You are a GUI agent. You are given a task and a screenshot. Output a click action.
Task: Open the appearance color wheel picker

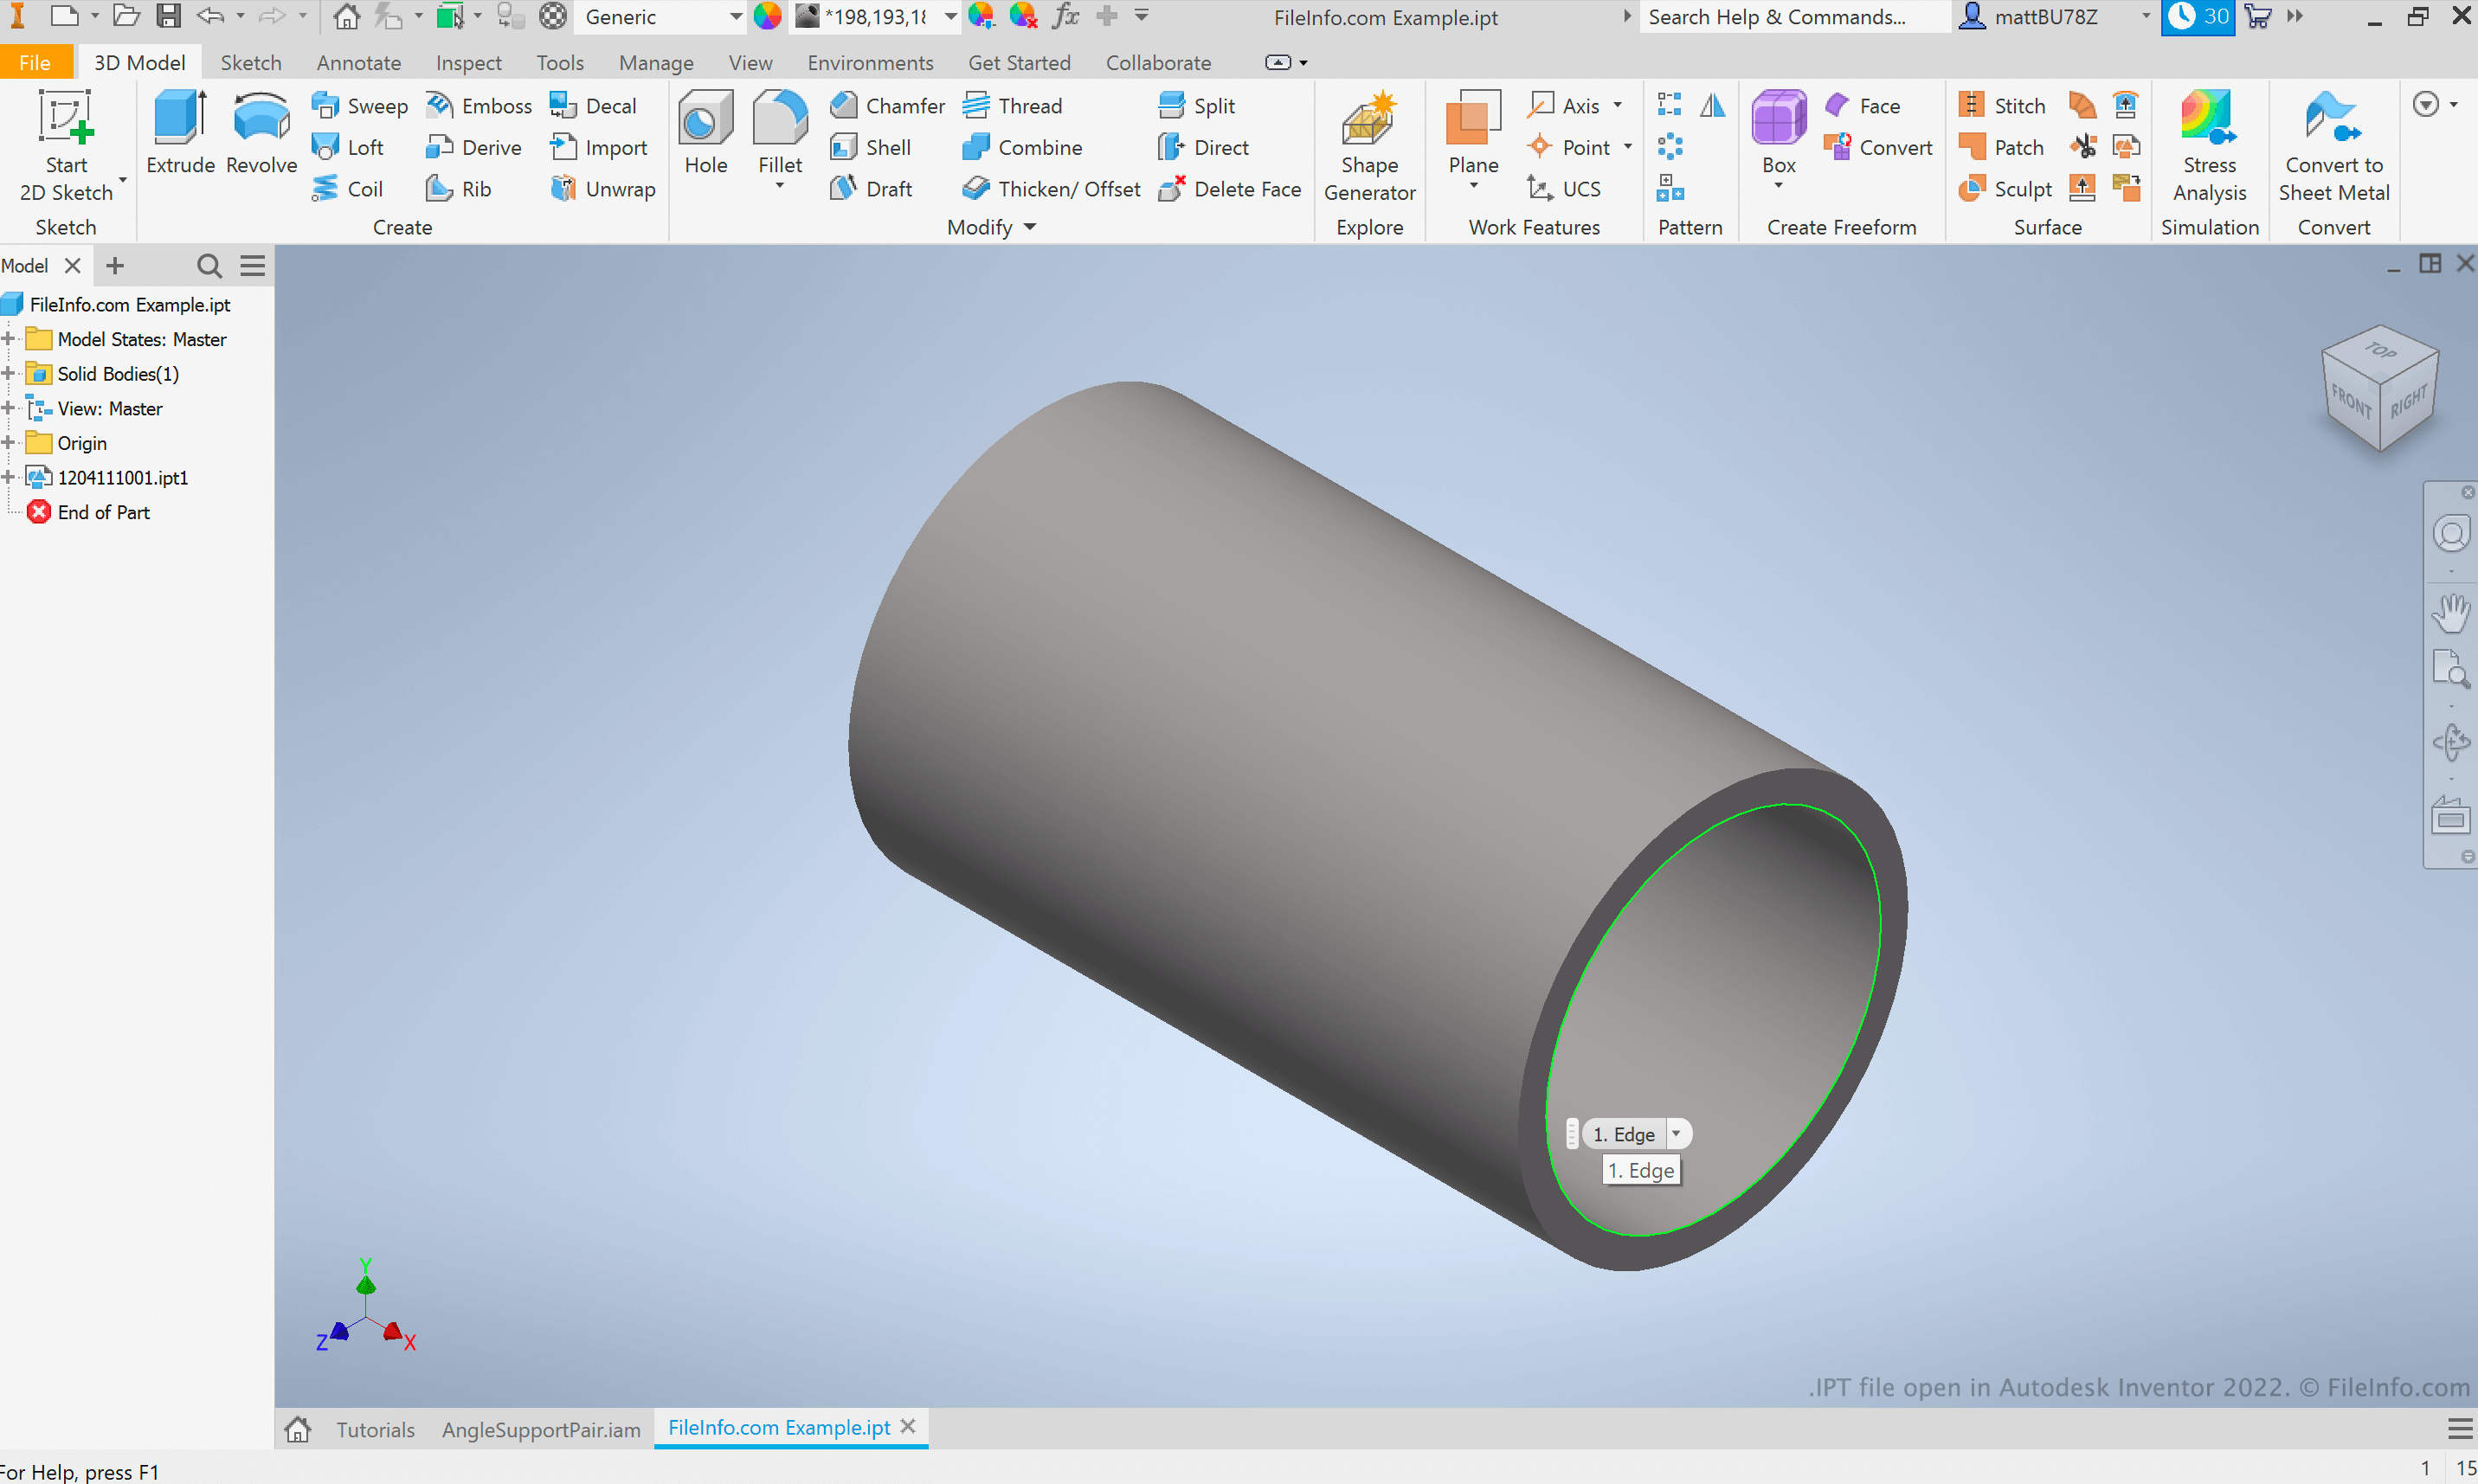pyautogui.click(x=767, y=17)
